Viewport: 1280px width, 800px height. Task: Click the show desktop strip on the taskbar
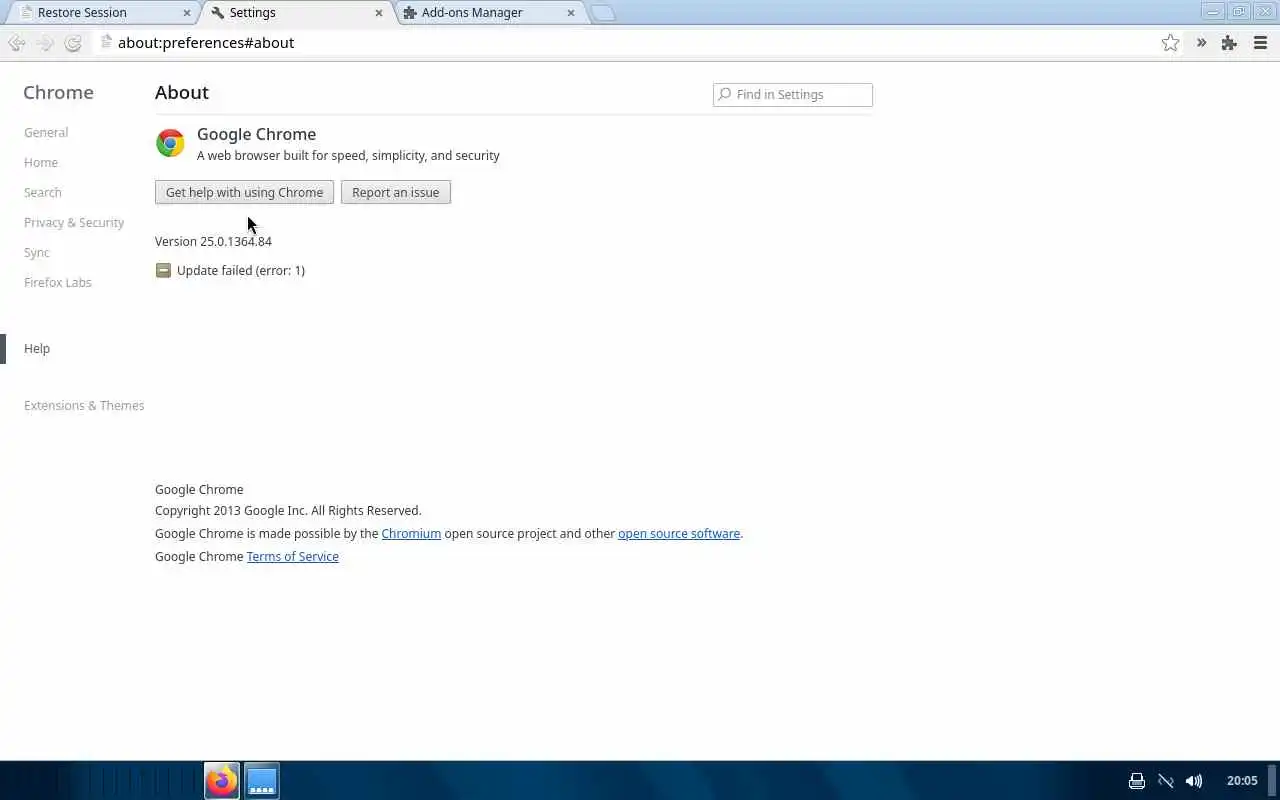pos(1274,781)
